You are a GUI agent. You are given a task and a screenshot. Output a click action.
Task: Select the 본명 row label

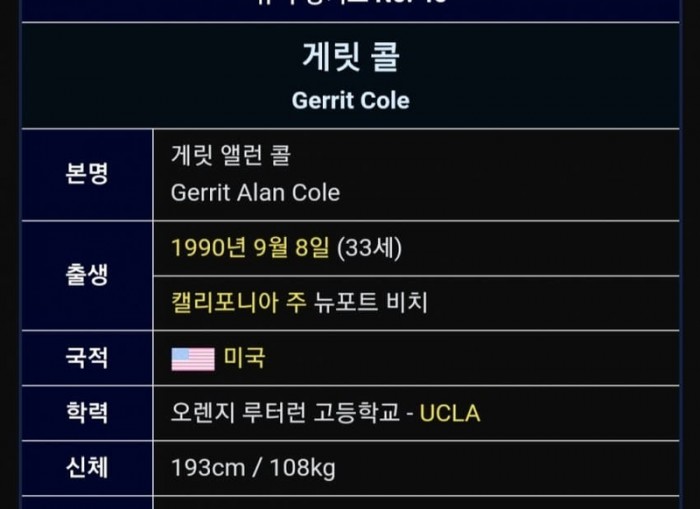87,174
